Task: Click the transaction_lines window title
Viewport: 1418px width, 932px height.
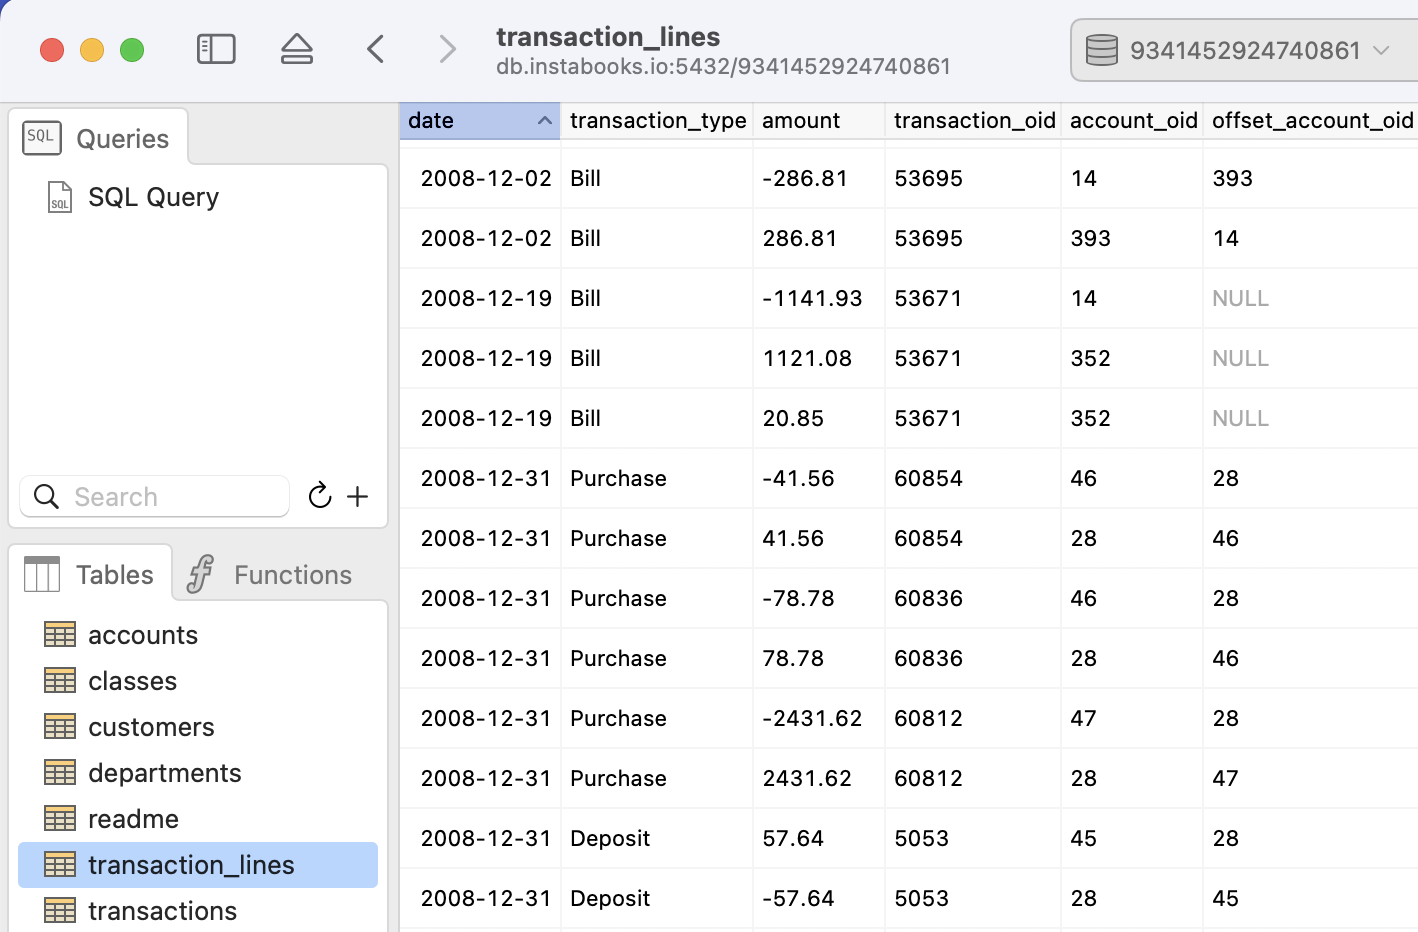Action: point(608,37)
